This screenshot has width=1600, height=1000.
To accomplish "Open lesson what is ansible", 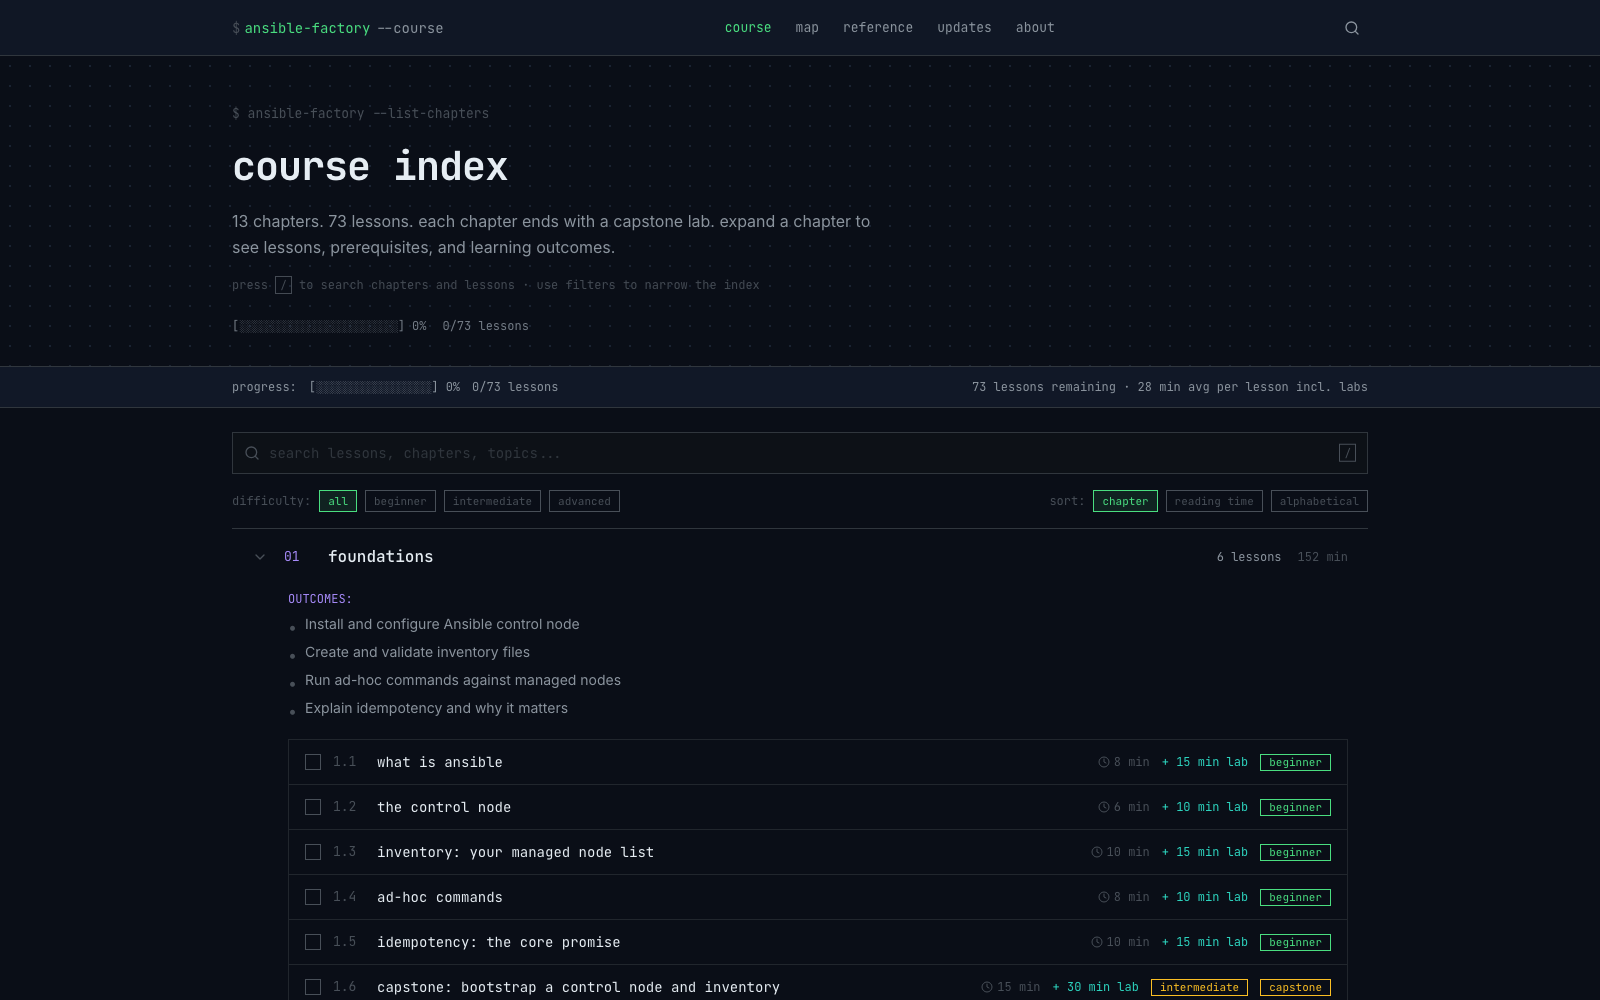I will pos(440,762).
